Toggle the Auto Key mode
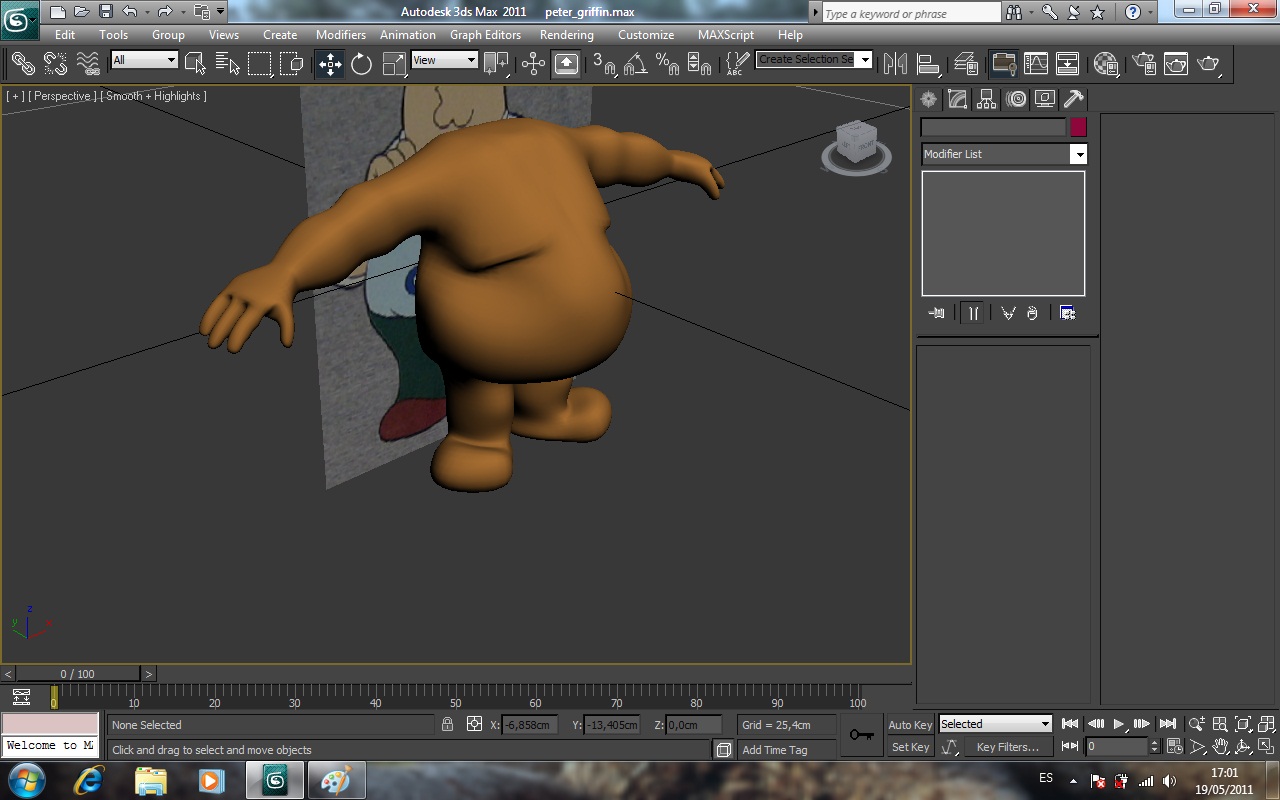 click(910, 725)
